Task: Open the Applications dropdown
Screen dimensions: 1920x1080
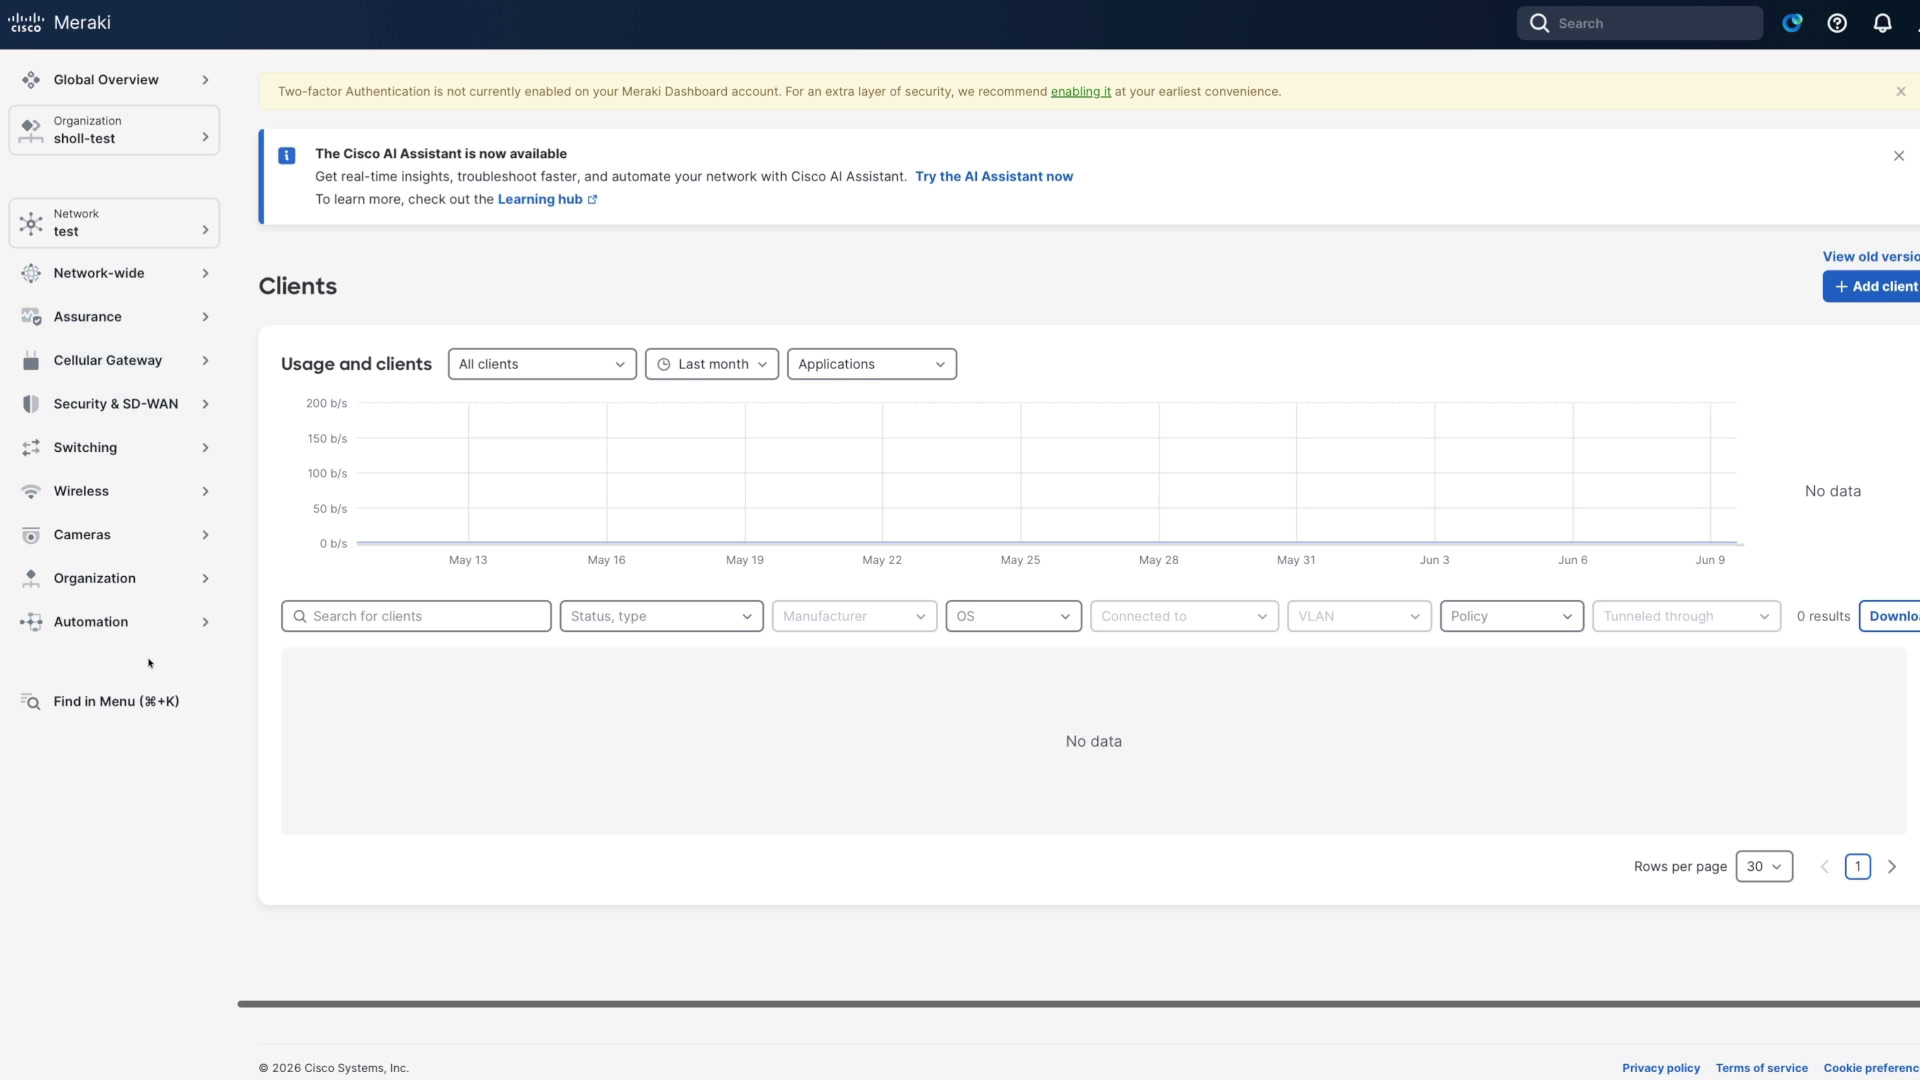Action: tap(872, 364)
